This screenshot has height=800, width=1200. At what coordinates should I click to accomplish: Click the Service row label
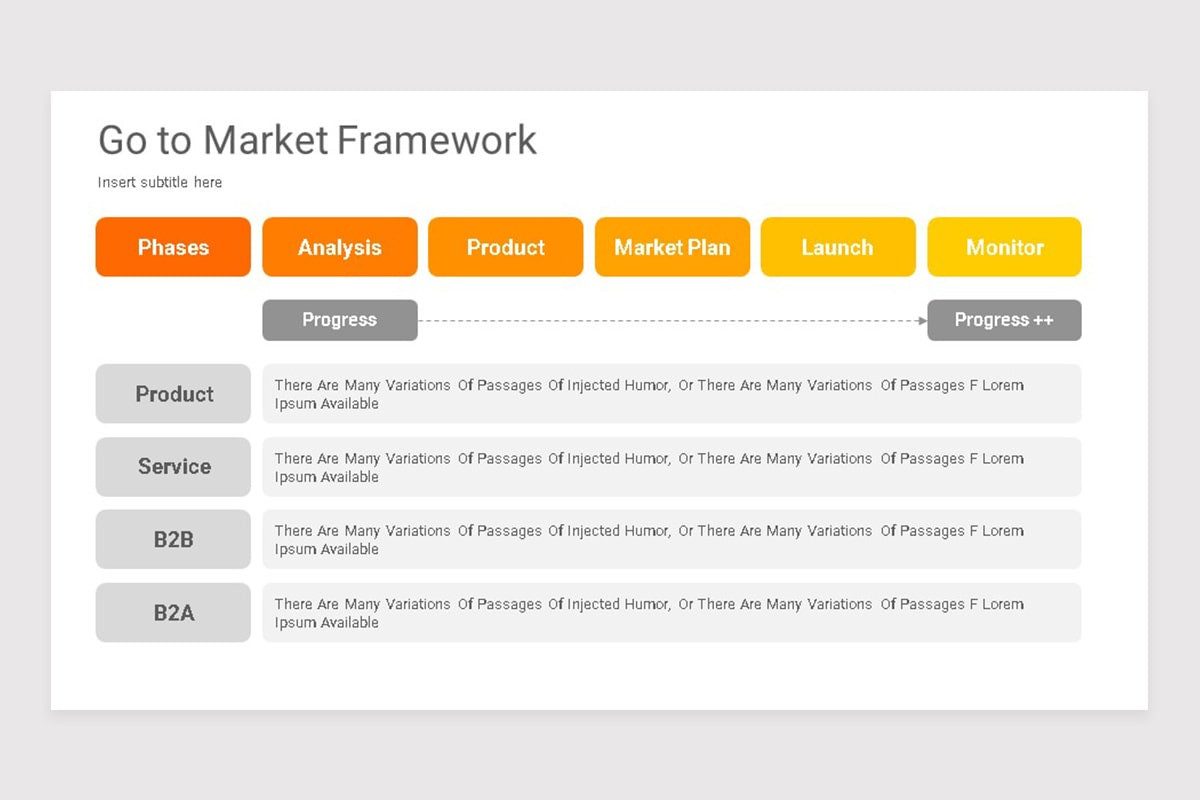tap(173, 467)
